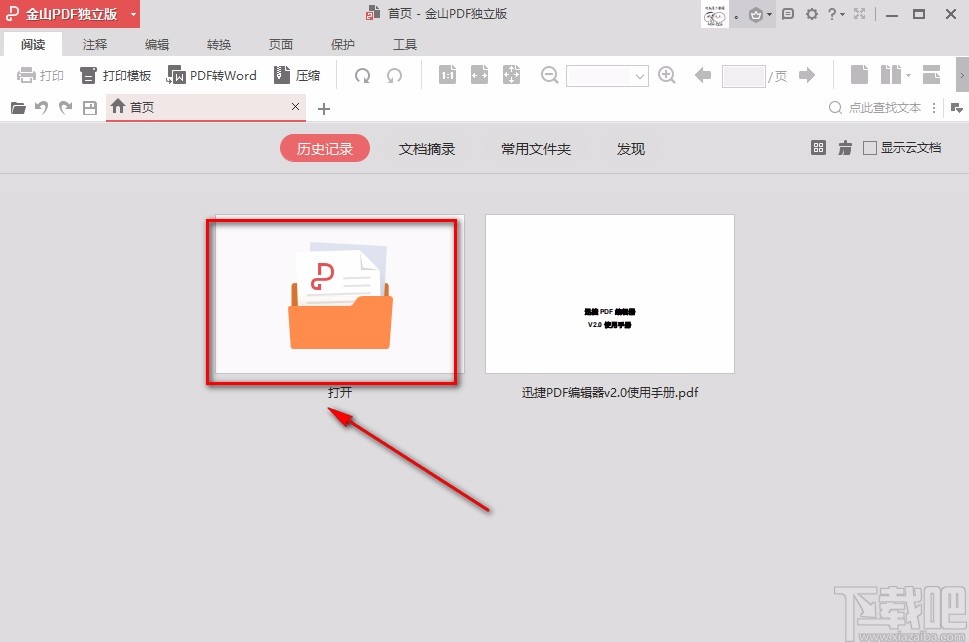The width and height of the screenshot is (969, 642).
Task: Click the 历史记录 button
Action: pyautogui.click(x=324, y=148)
